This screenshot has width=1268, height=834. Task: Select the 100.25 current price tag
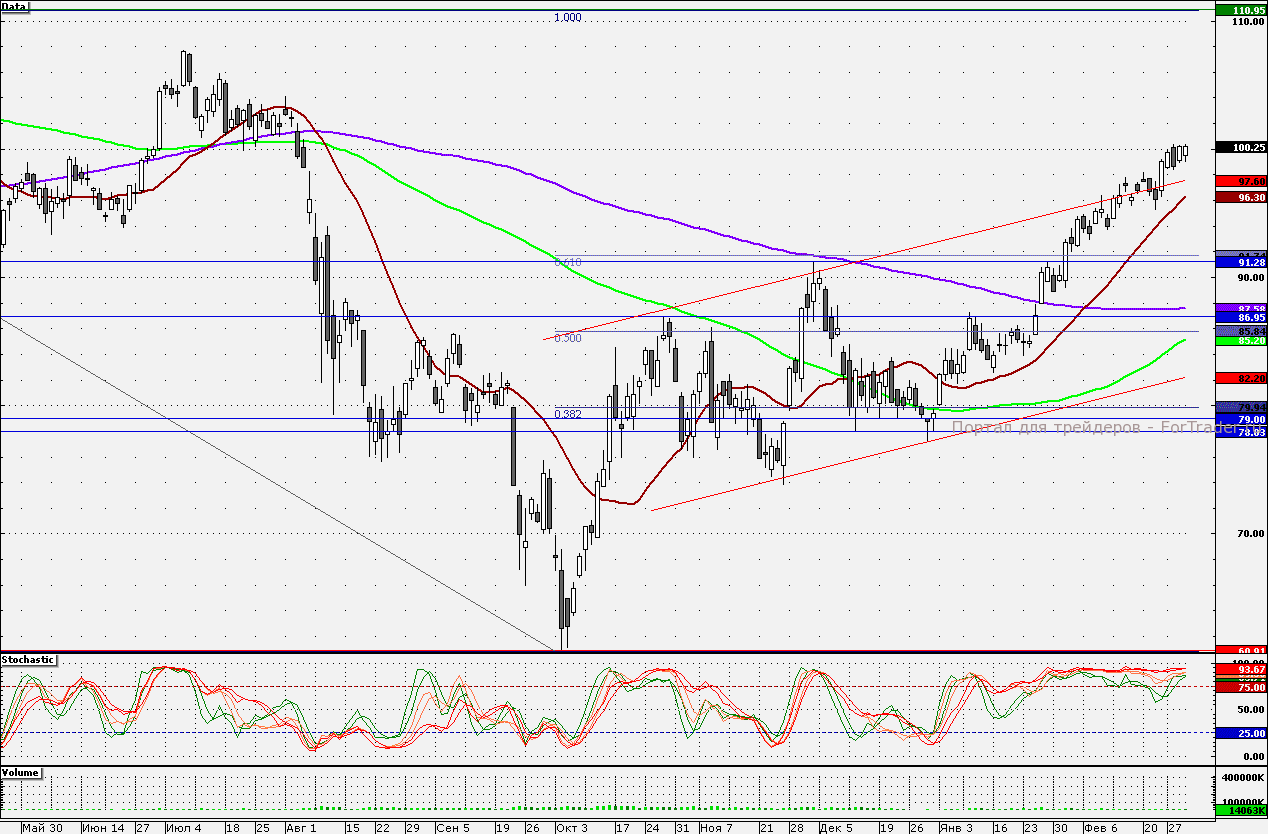1240,148
